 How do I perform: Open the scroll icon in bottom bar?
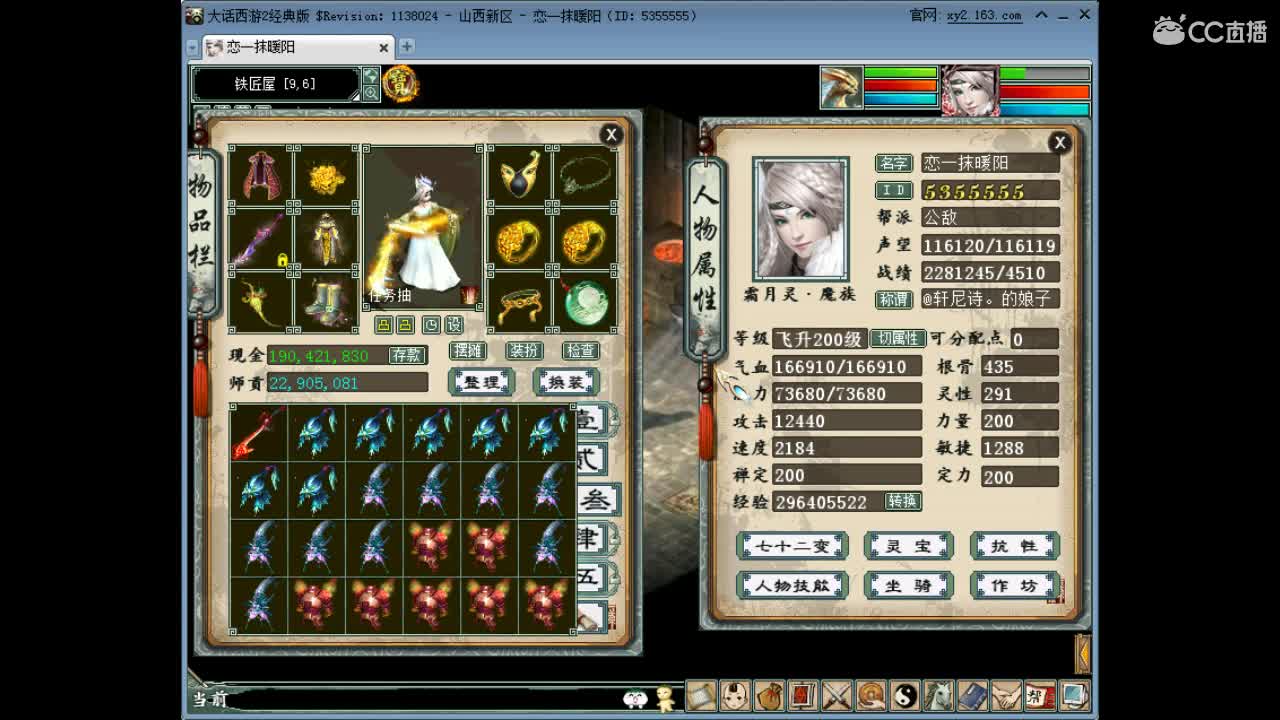700,694
